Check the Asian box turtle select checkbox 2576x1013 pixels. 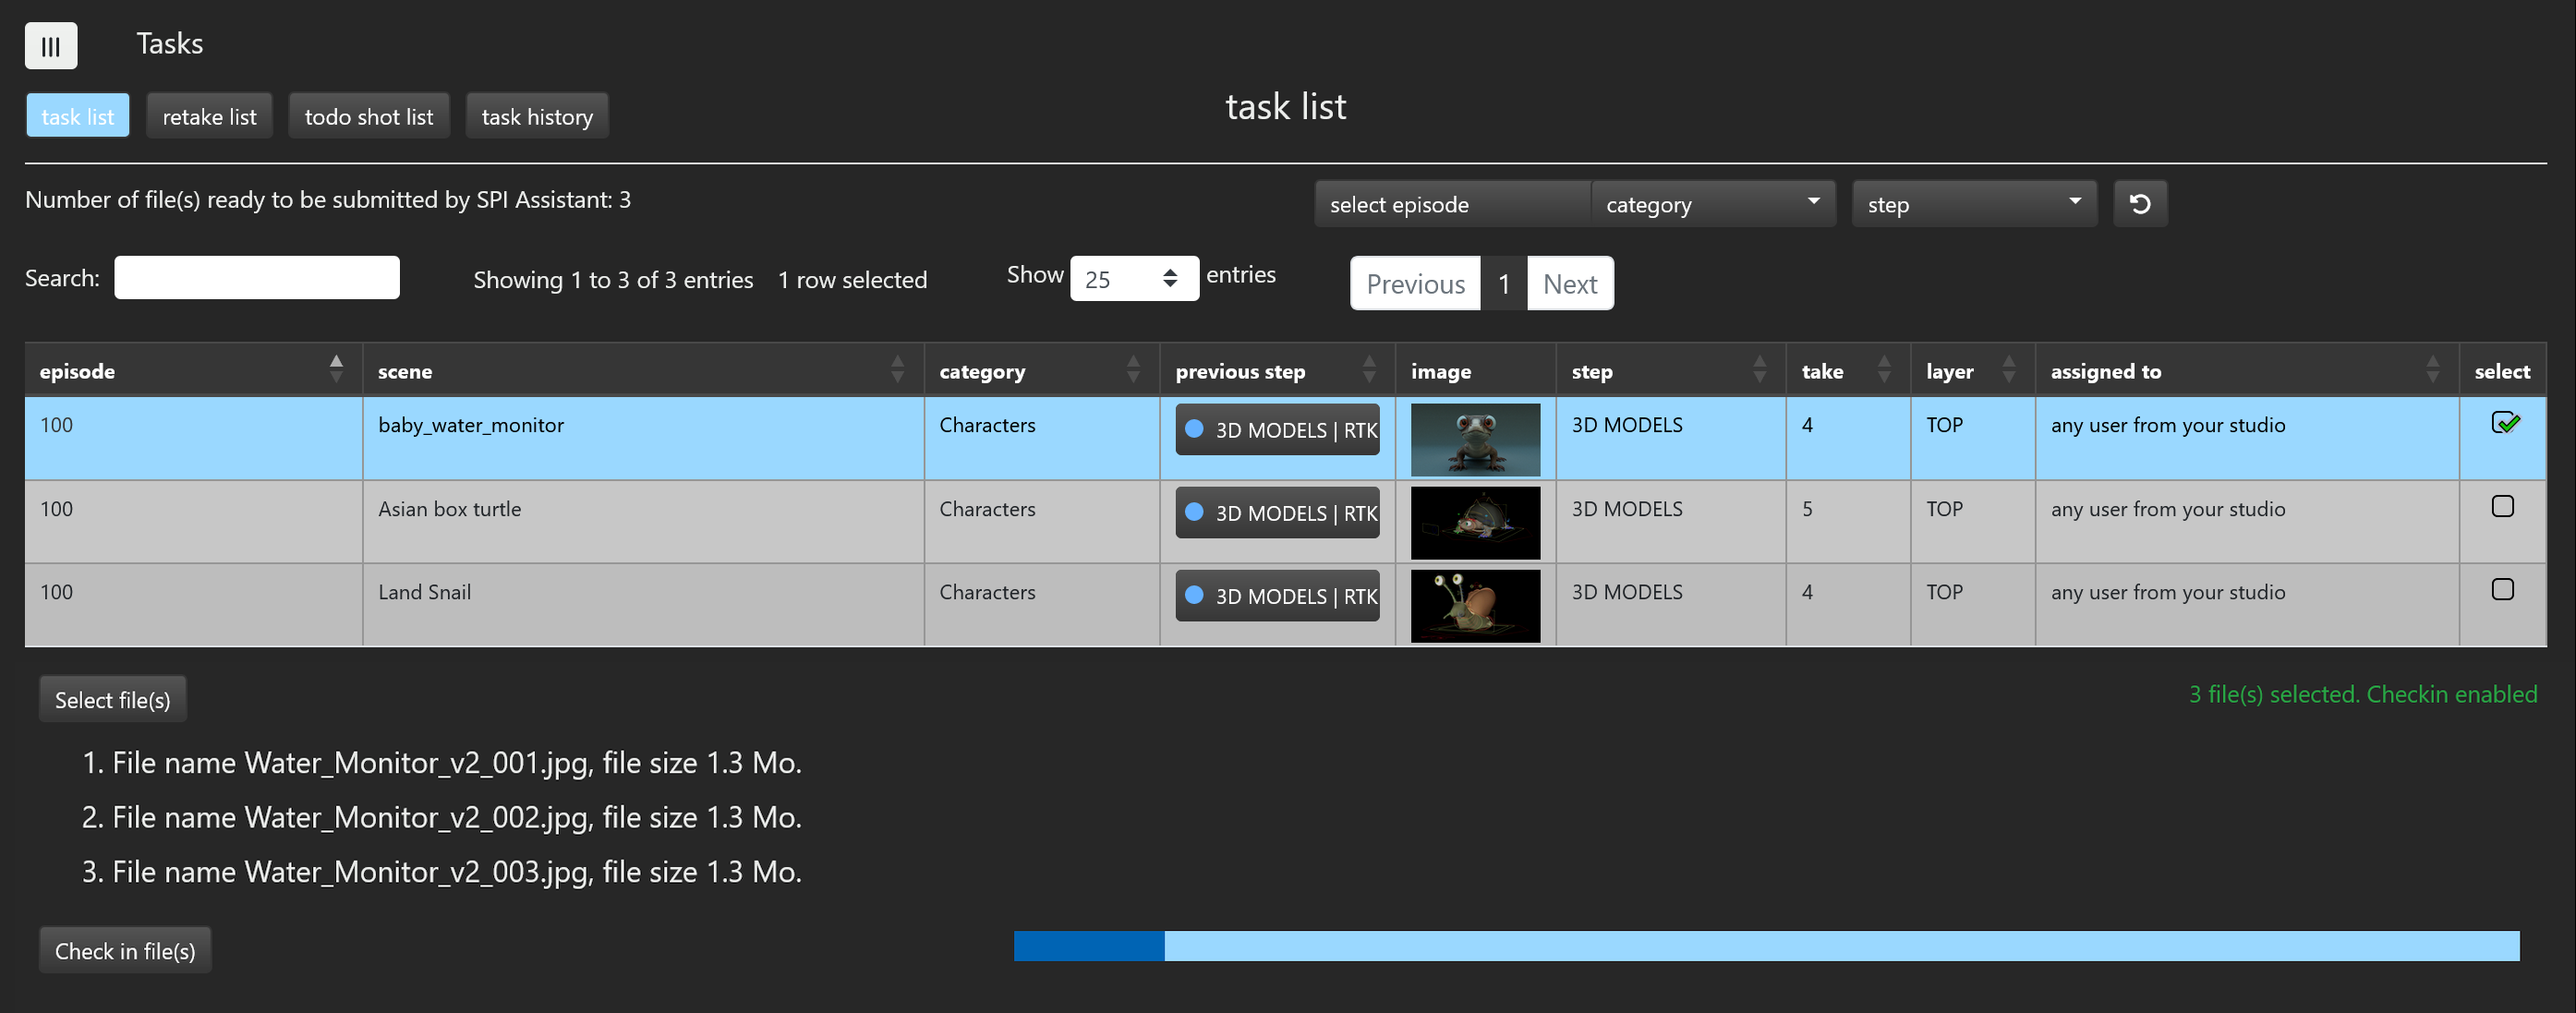[2502, 506]
